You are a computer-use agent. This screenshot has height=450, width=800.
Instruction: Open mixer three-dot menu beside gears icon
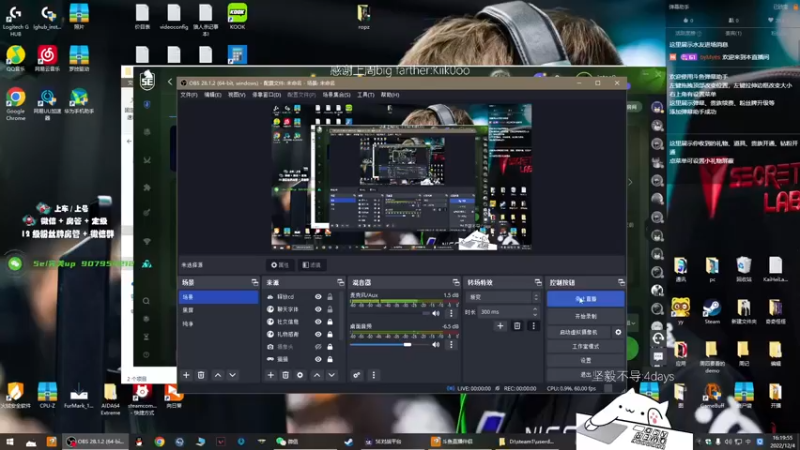tap(373, 375)
